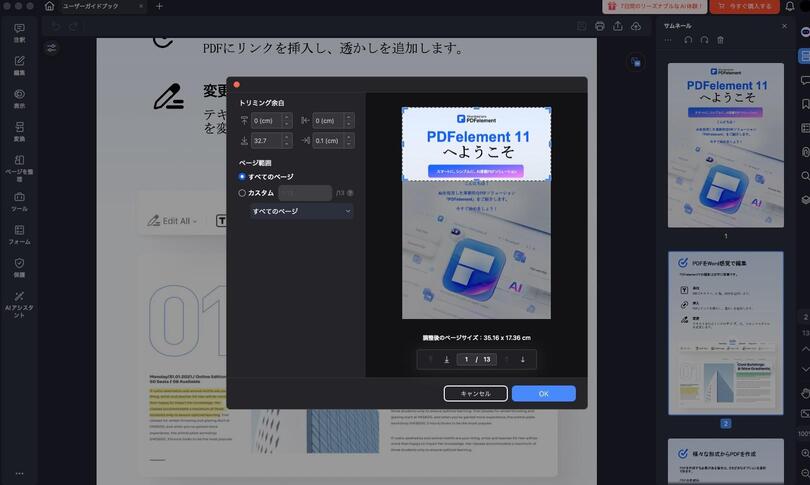Select the hand tool in right strip
The height and width of the screenshot is (485, 810).
pyautogui.click(x=805, y=393)
